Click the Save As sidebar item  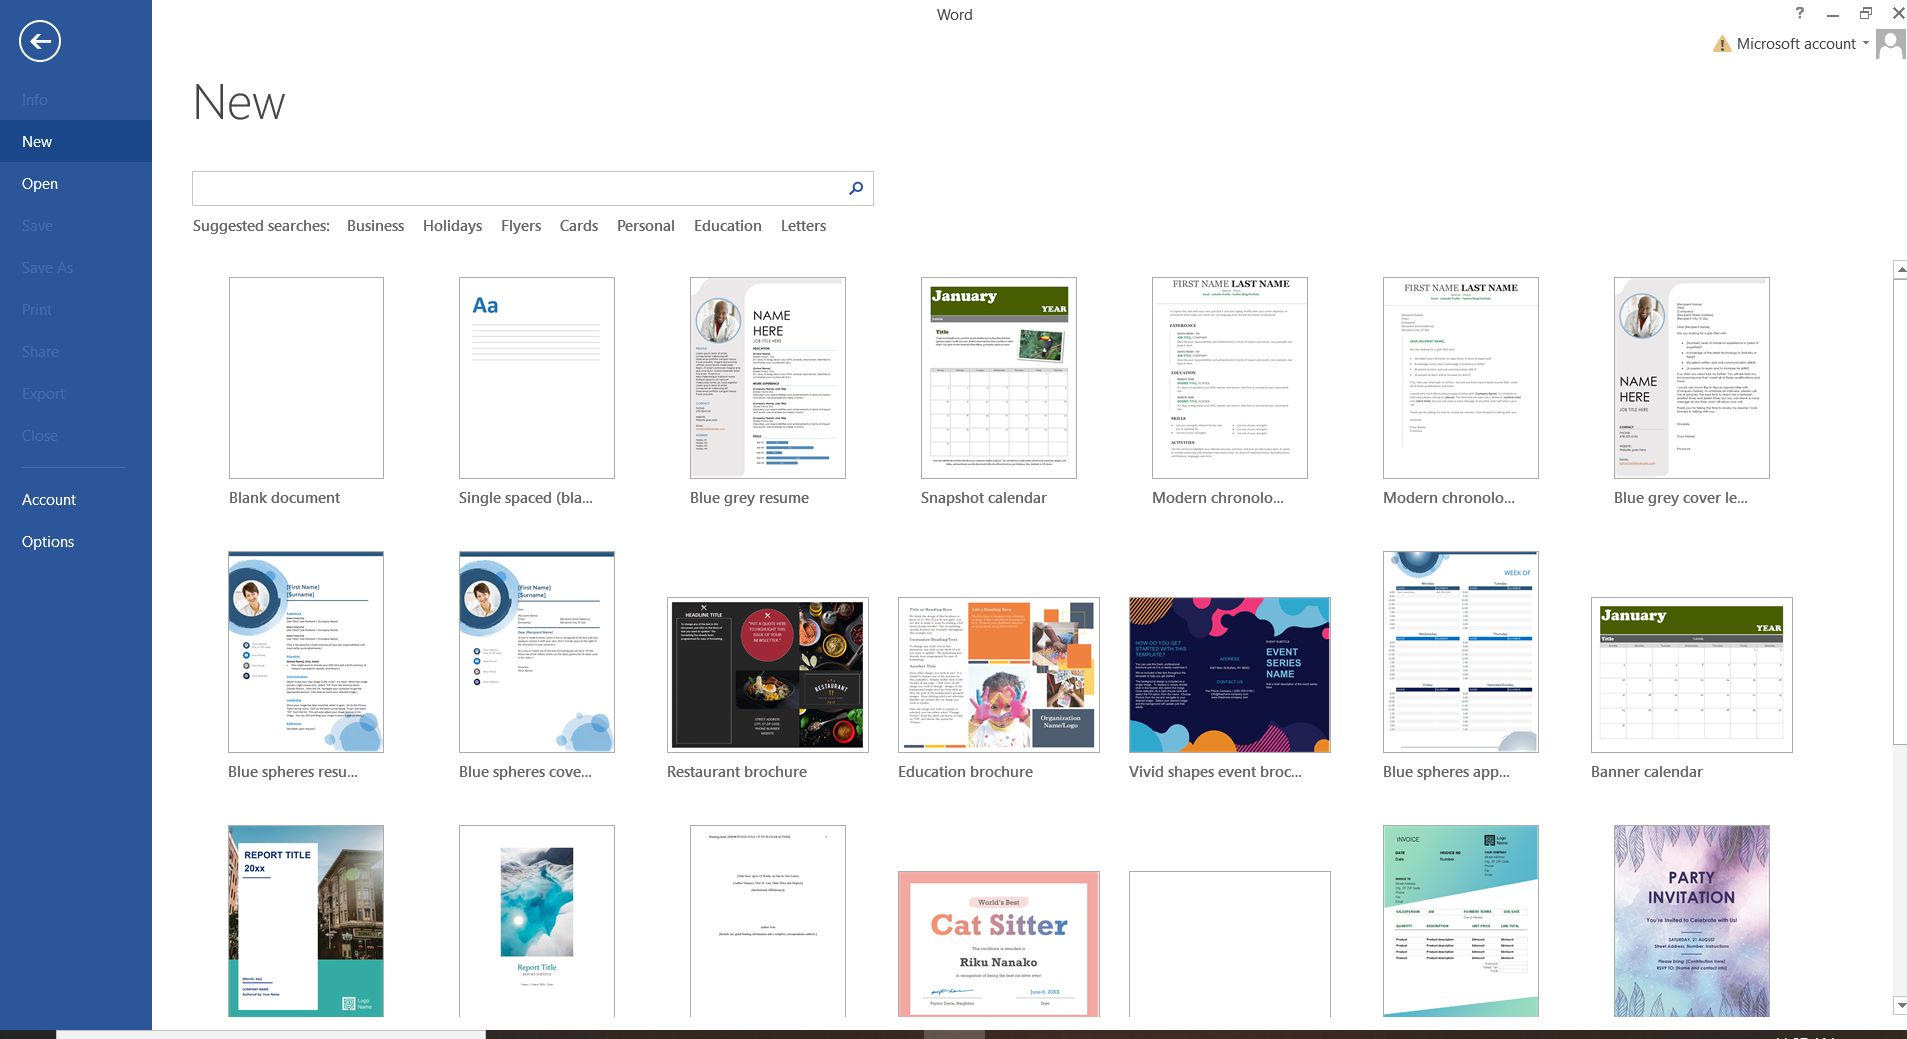76,267
